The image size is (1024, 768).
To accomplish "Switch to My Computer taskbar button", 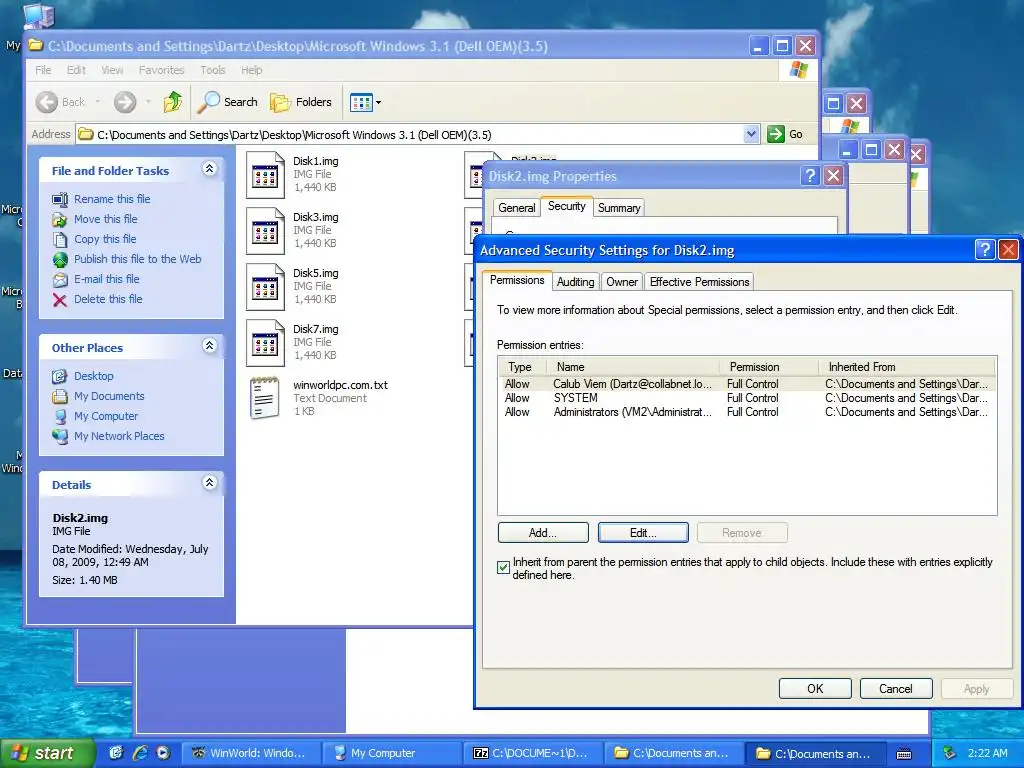I will pyautogui.click(x=392, y=753).
